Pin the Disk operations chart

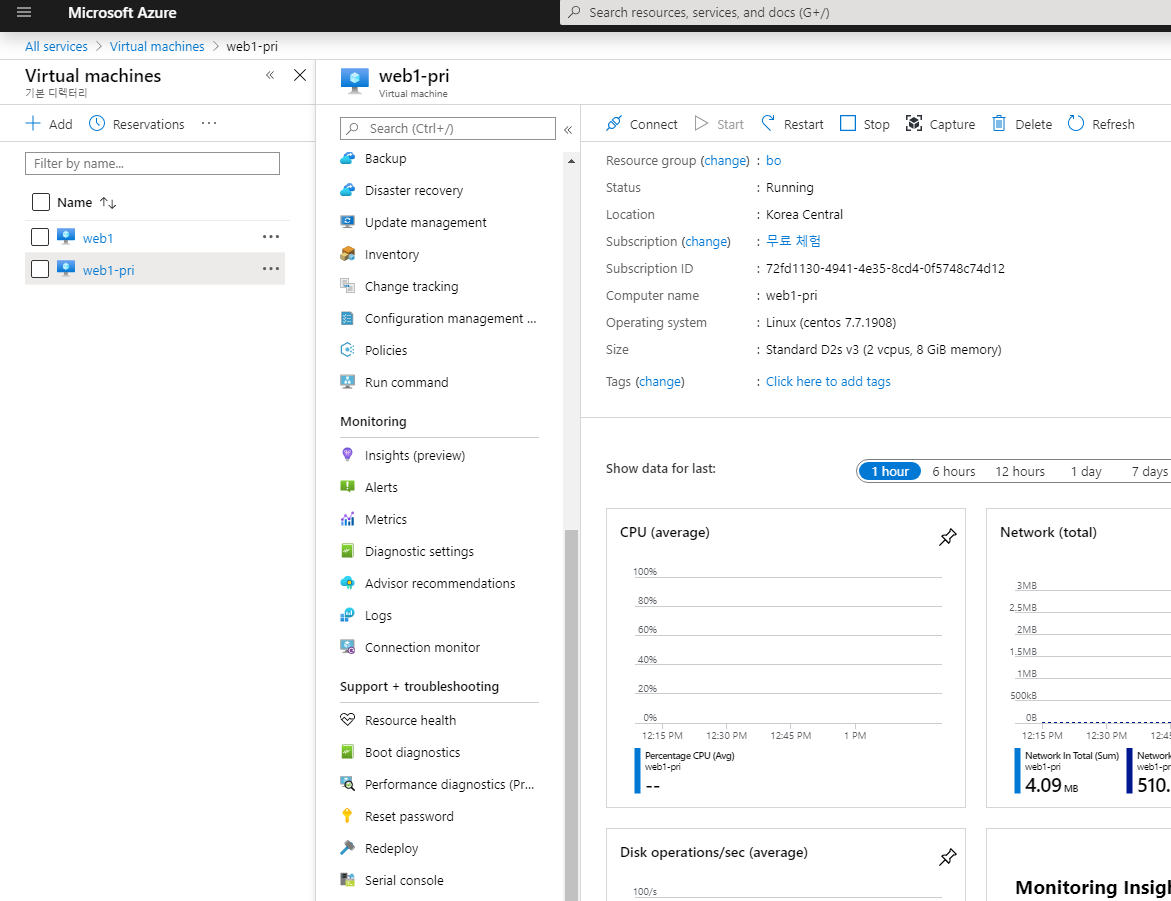pos(947,856)
